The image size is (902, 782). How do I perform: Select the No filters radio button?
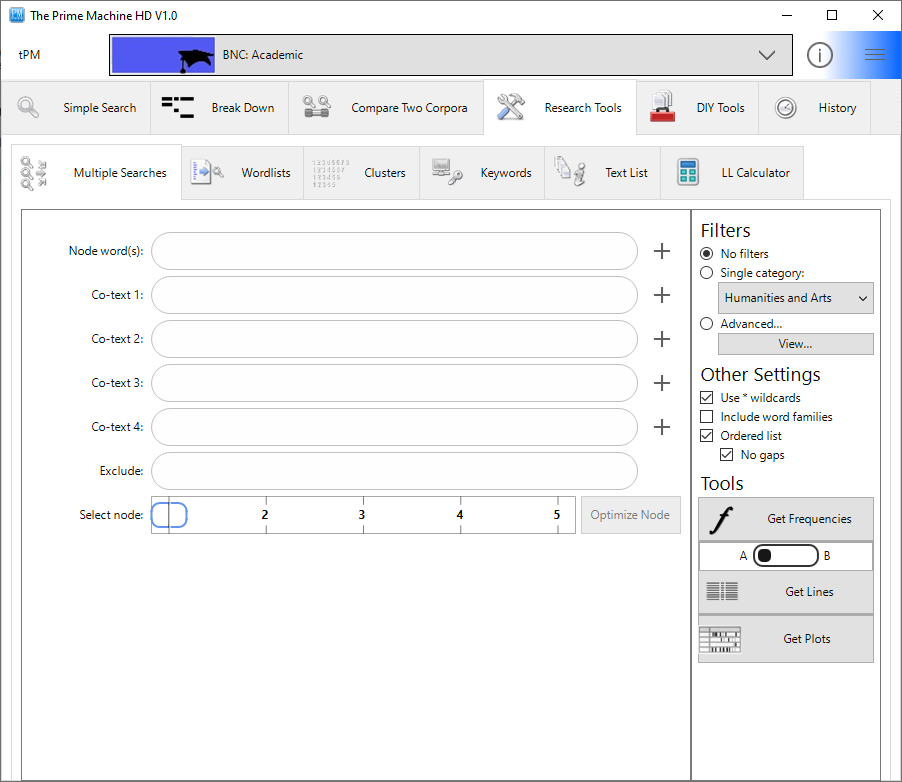pyautogui.click(x=706, y=254)
